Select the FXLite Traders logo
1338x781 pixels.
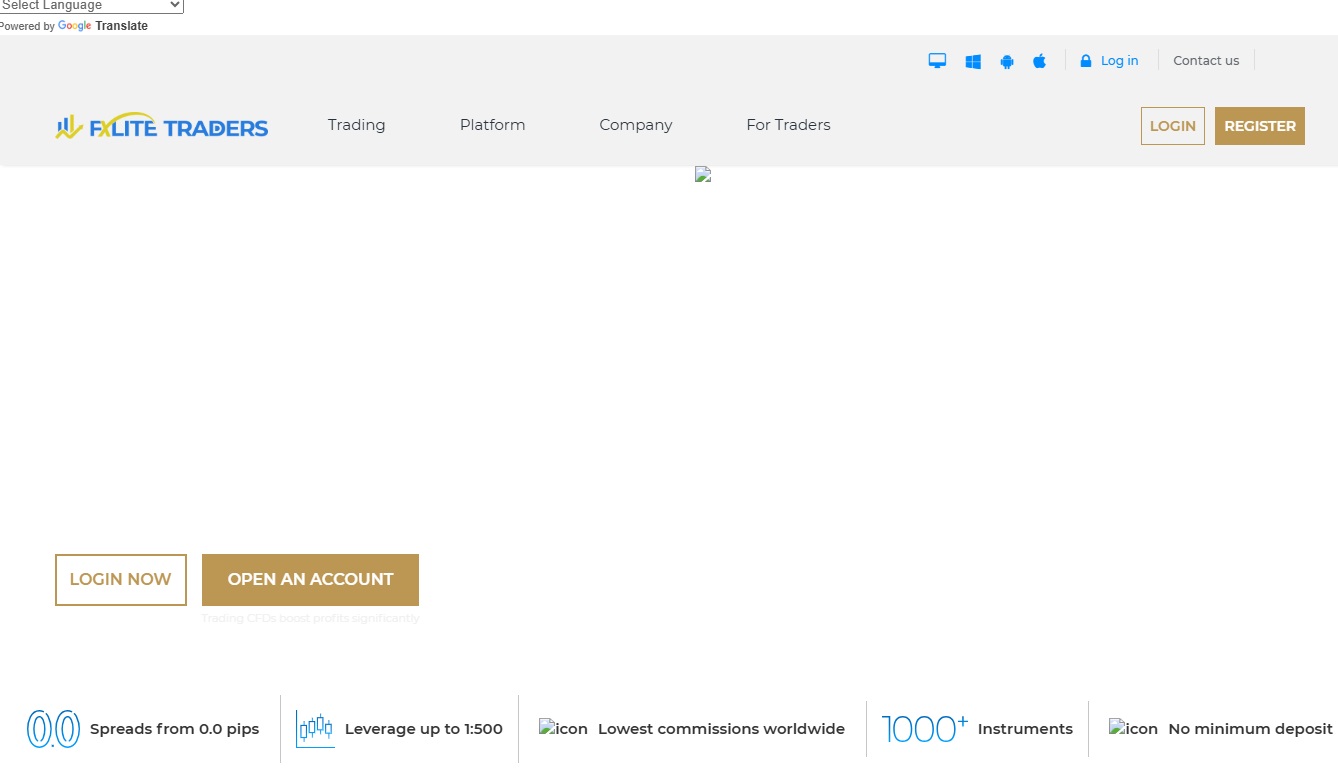[161, 126]
